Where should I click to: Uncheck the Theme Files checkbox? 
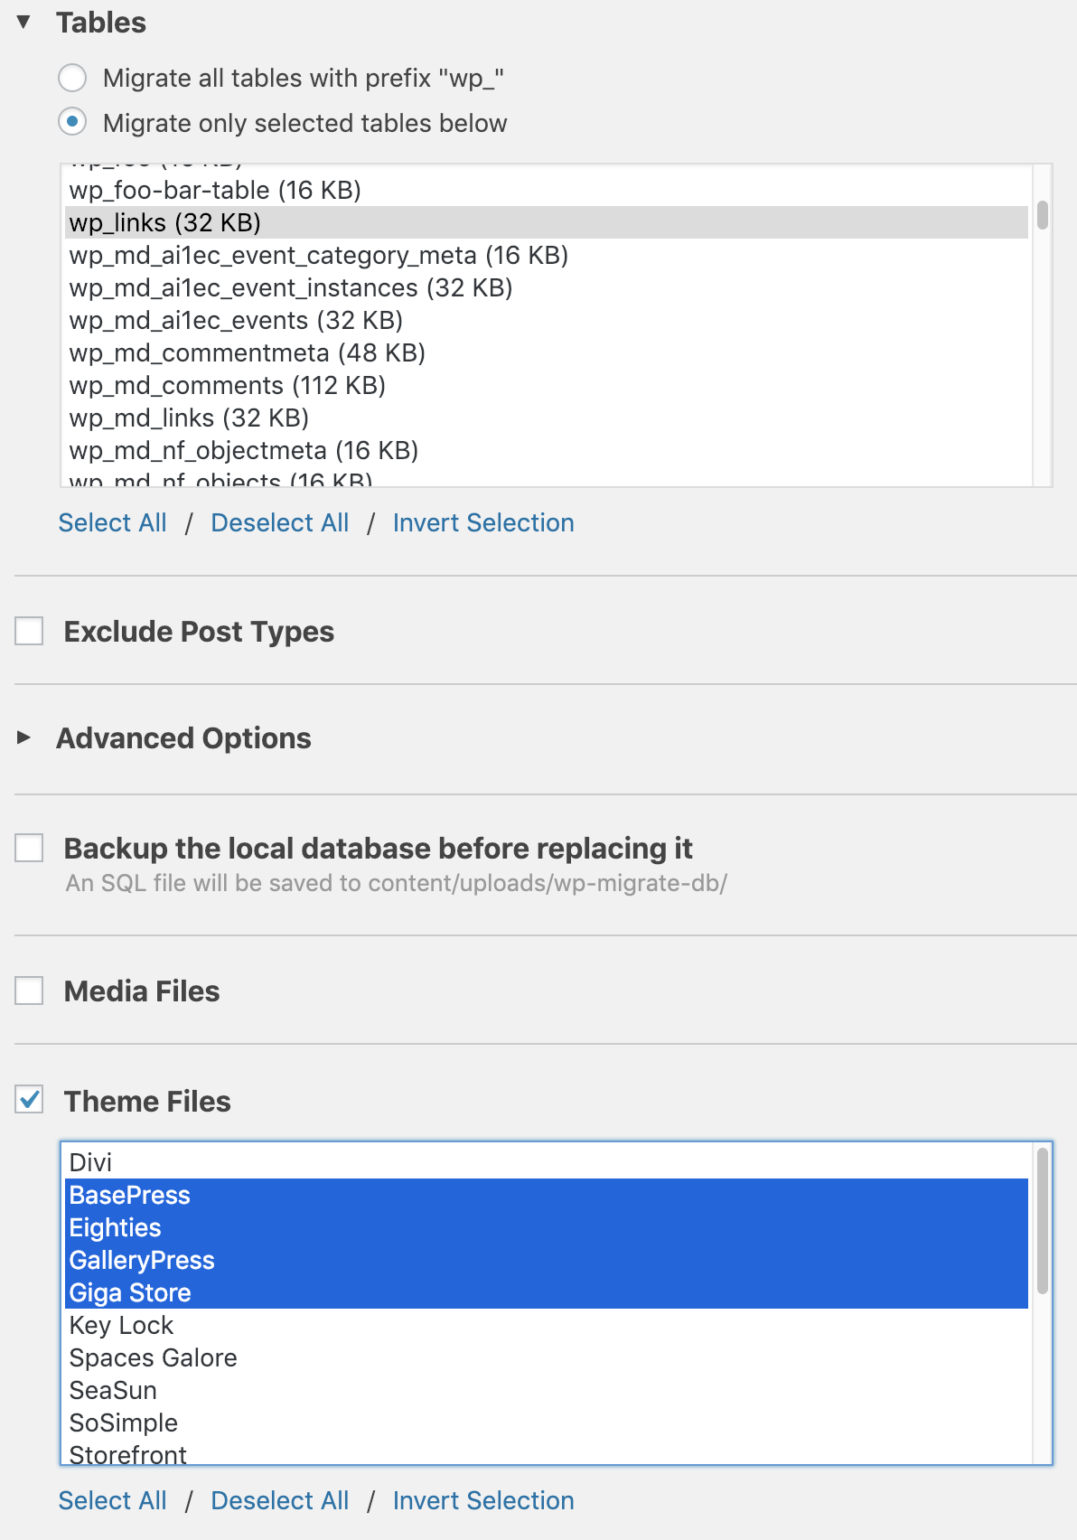tap(29, 1100)
